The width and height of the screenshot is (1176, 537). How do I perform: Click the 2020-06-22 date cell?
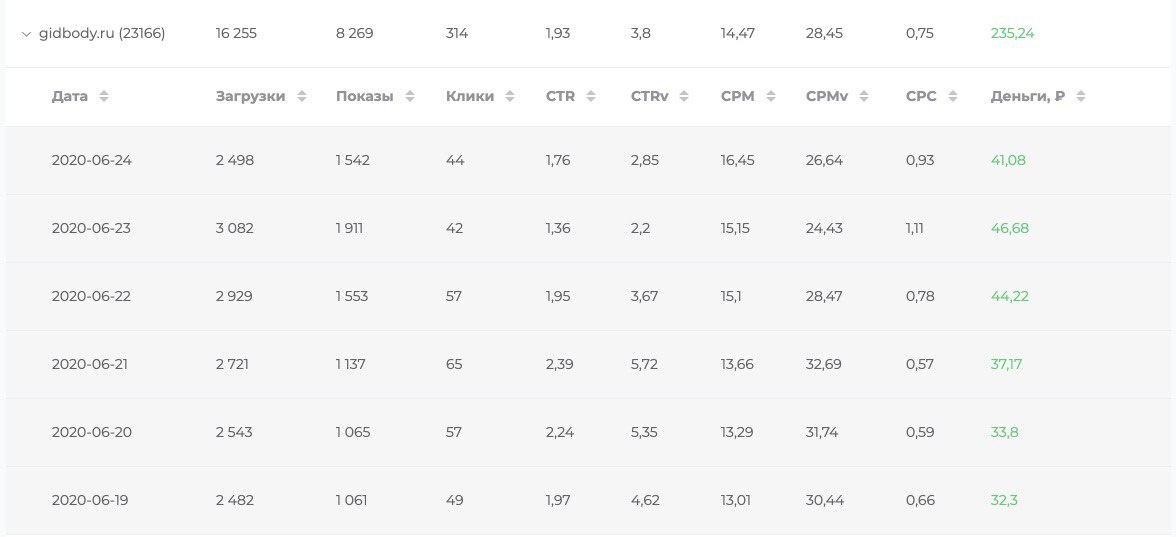pyautogui.click(x=92, y=296)
